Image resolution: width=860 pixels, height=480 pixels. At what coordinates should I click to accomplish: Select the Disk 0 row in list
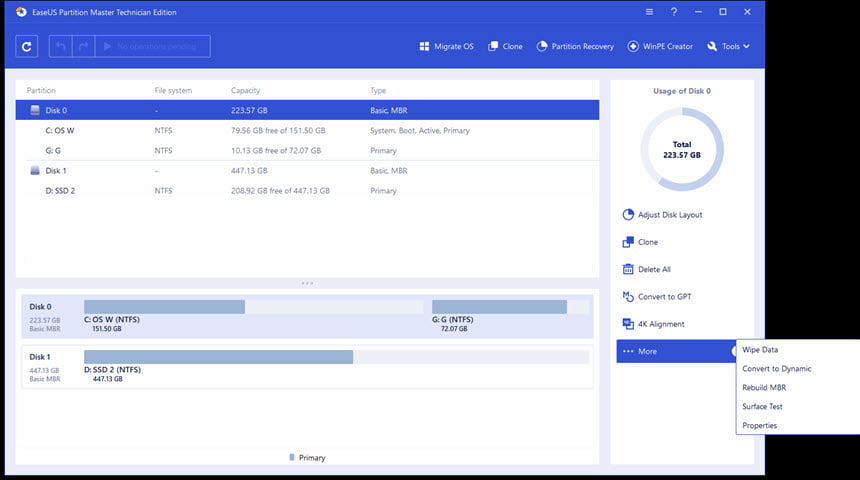click(x=307, y=110)
